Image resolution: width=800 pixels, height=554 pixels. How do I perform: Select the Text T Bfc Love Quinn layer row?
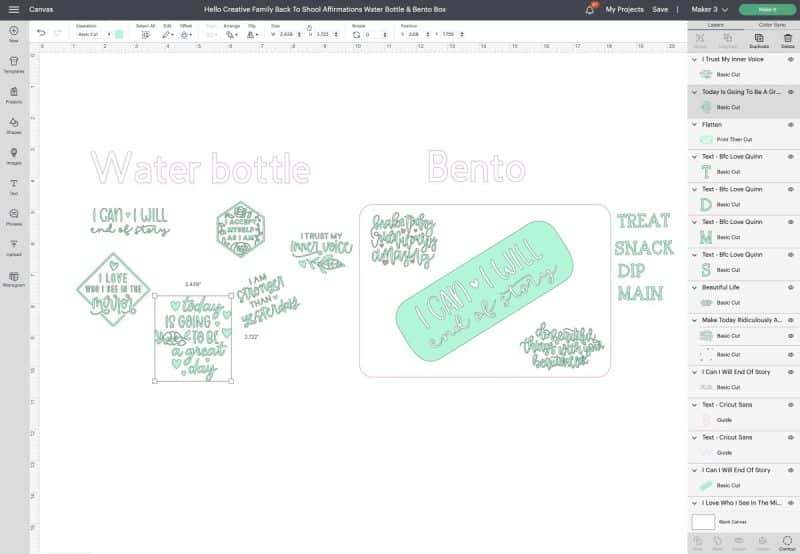point(743,172)
